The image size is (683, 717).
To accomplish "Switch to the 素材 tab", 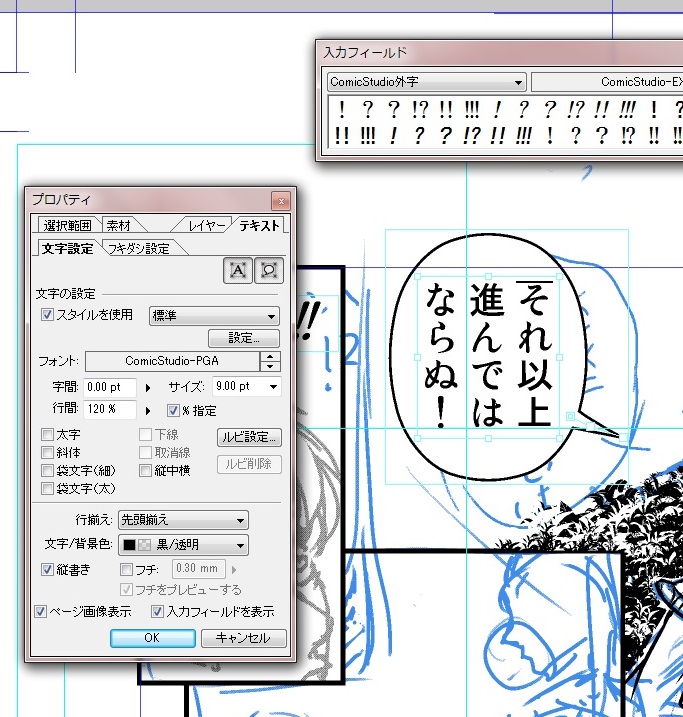I will 119,225.
